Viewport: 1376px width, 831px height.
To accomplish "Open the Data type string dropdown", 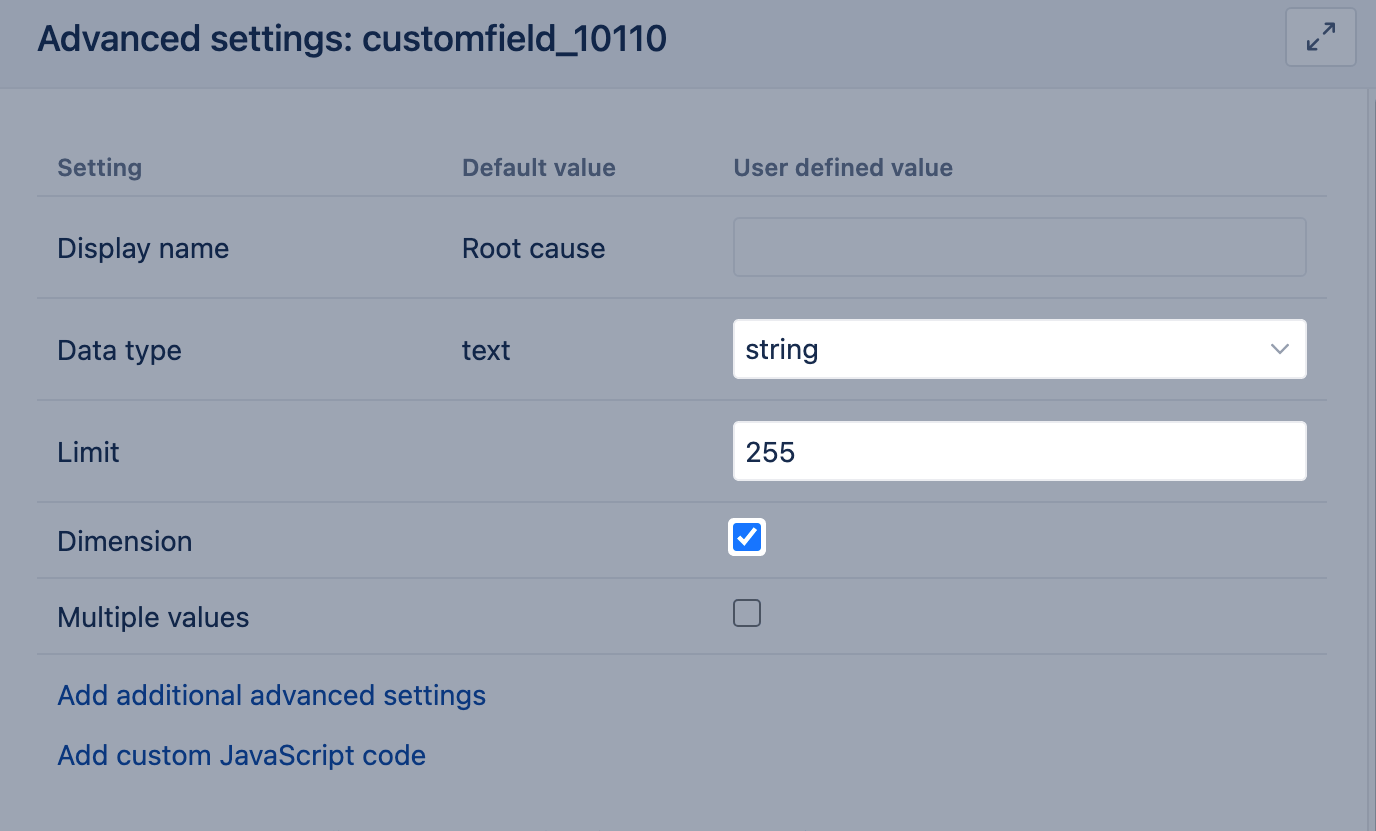I will 1018,350.
